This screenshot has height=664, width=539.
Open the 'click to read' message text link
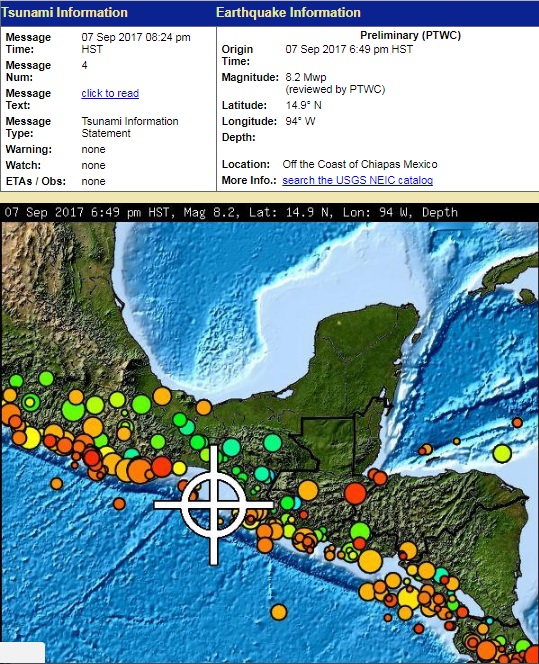click(110, 93)
